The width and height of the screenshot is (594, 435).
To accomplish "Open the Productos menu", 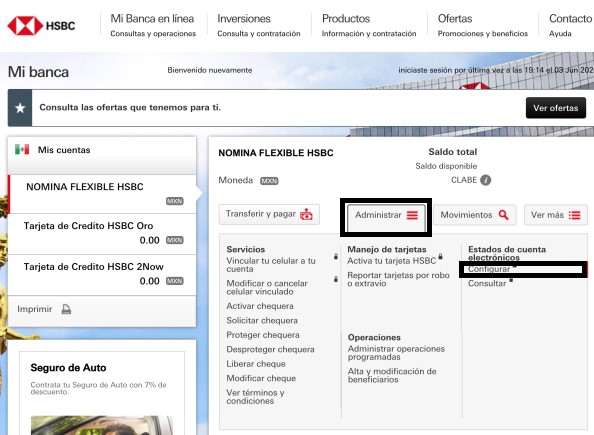I will point(369,25).
